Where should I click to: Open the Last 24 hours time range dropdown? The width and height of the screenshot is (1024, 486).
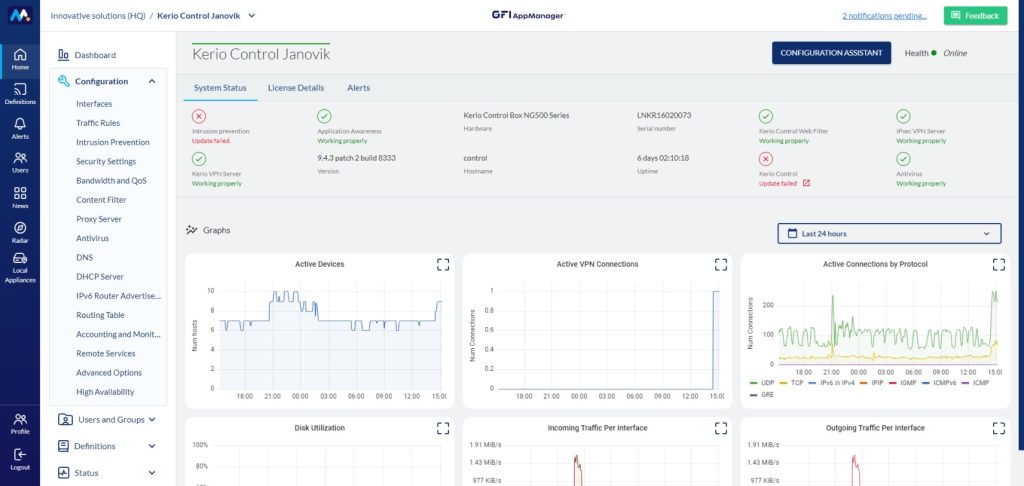[889, 233]
